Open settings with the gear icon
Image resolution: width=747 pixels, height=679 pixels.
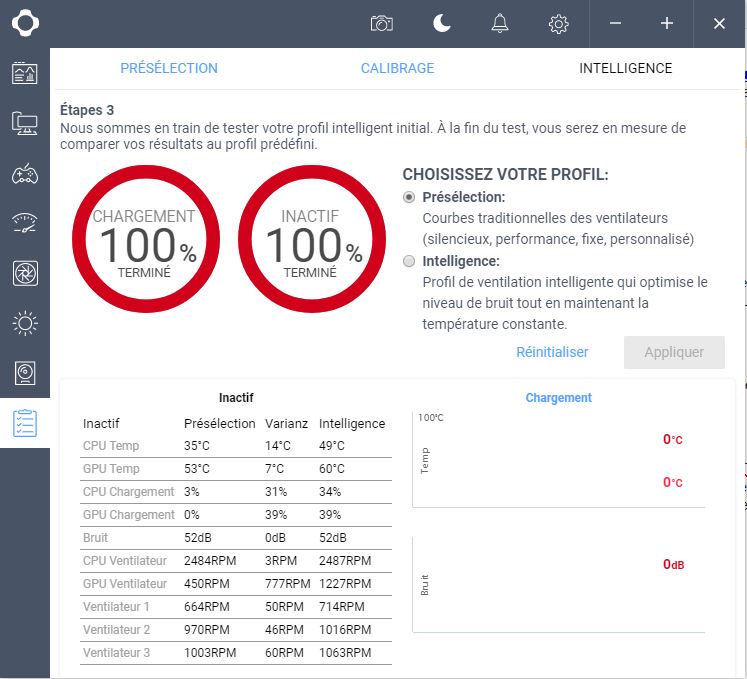(x=559, y=24)
